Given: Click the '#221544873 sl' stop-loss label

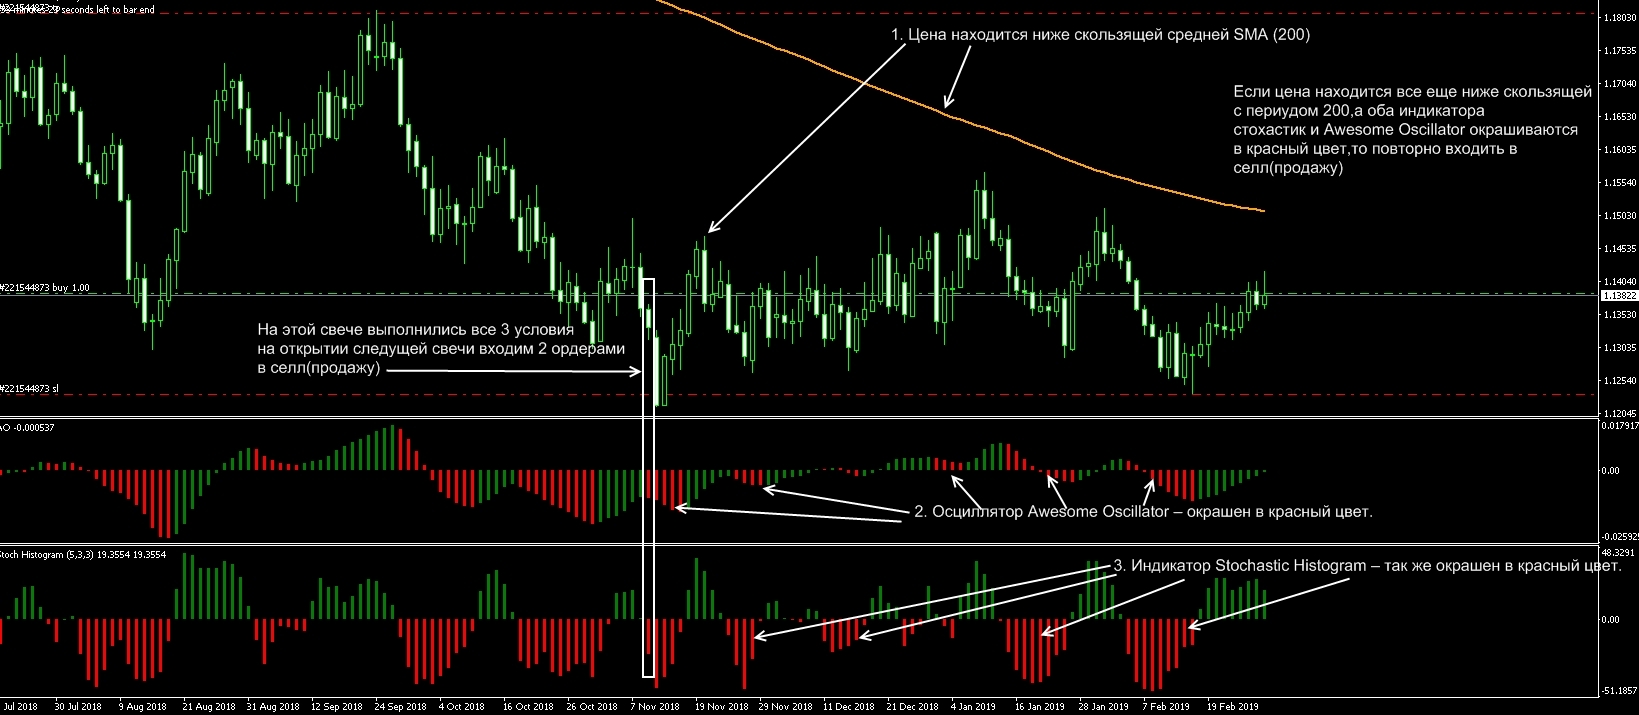Looking at the screenshot, I should pos(30,388).
